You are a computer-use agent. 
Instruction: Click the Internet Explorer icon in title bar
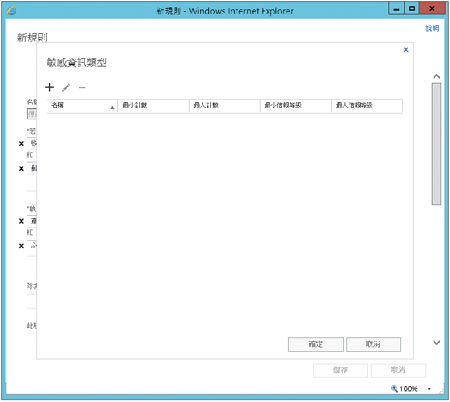point(11,11)
